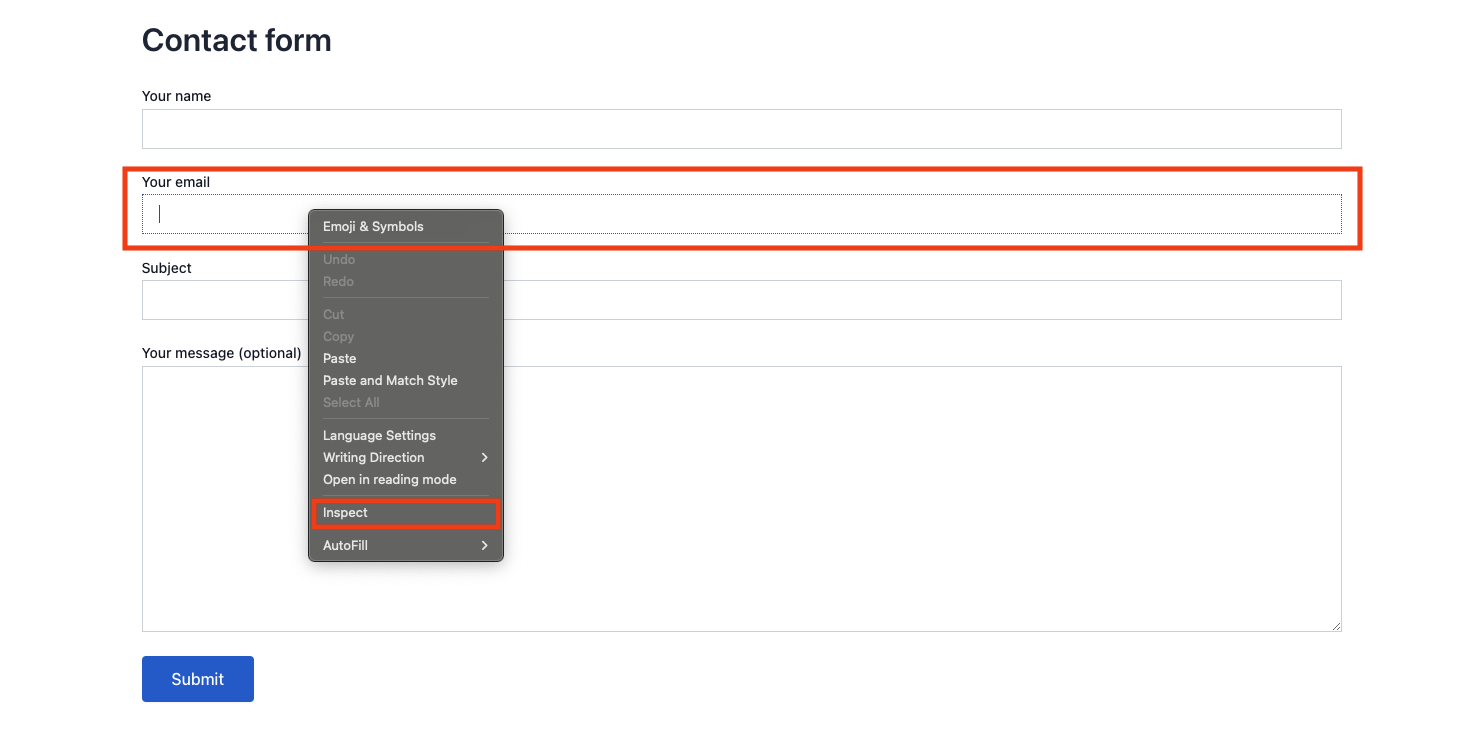Click the Writing Direction submenu chevron arrow

point(485,457)
